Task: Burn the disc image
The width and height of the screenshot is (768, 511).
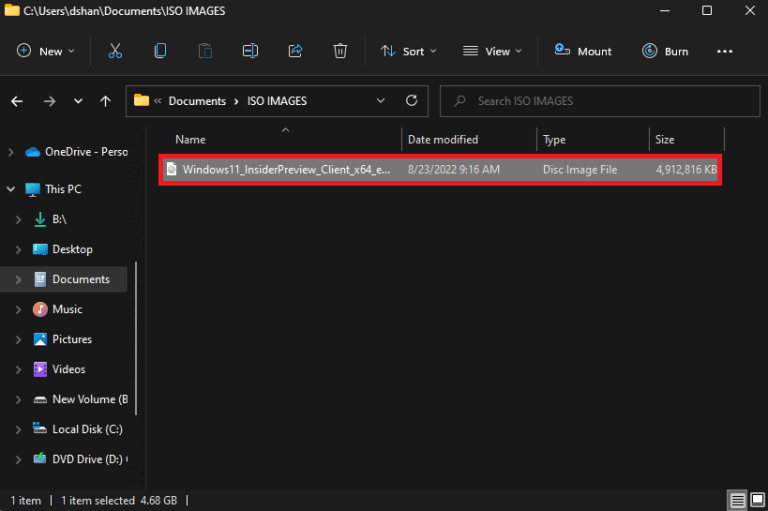Action: [665, 51]
